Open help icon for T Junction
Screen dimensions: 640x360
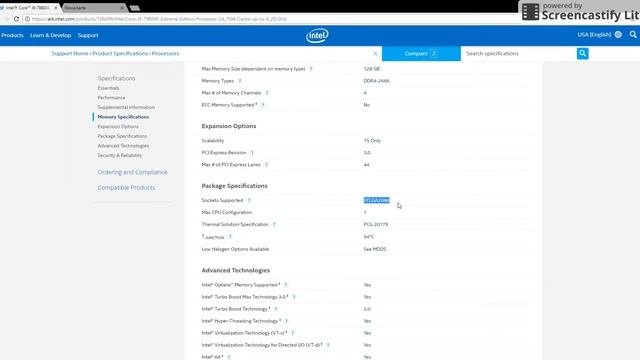coord(230,237)
